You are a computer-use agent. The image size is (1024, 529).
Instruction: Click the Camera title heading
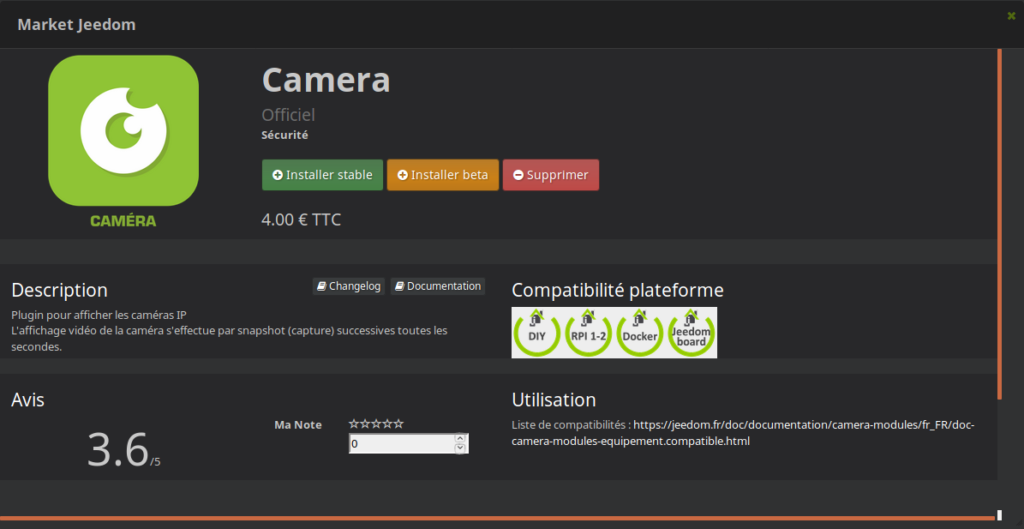[326, 80]
